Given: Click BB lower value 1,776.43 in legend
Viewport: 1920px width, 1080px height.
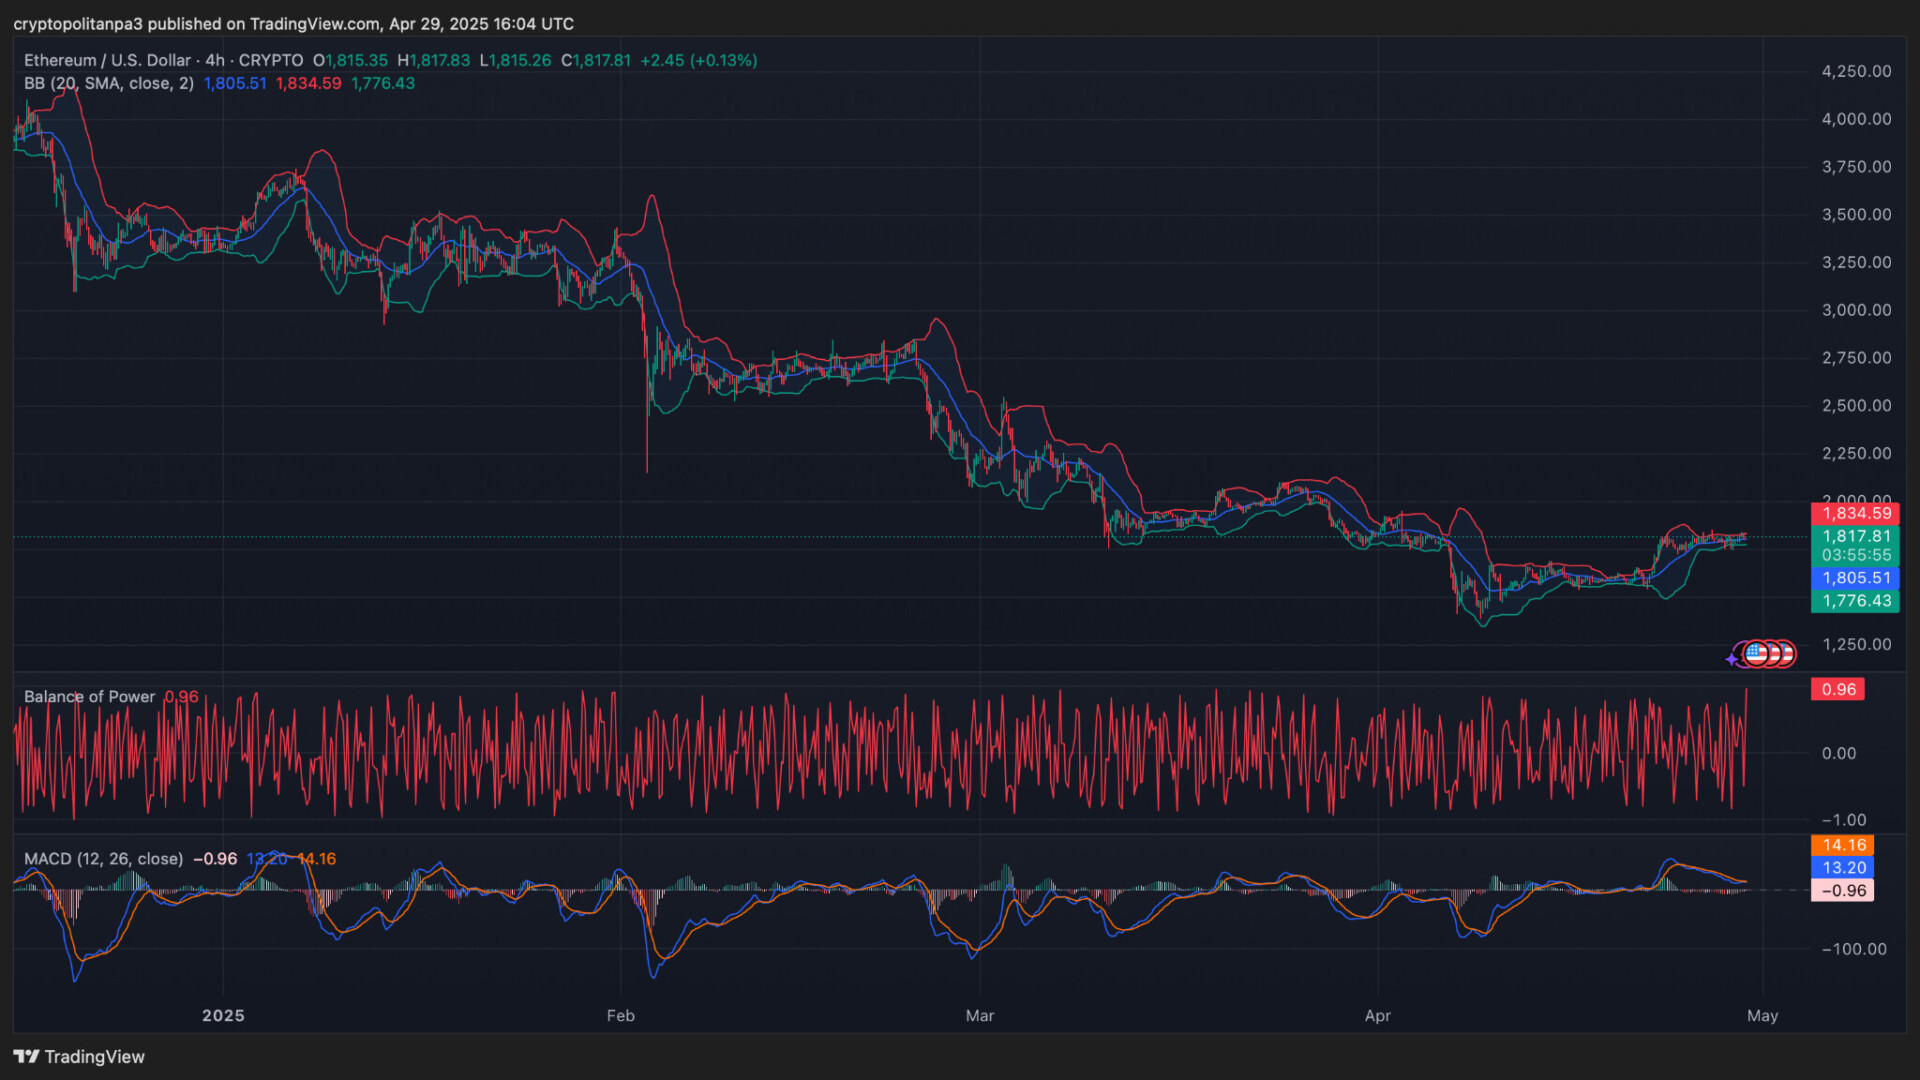Looking at the screenshot, I should (383, 83).
